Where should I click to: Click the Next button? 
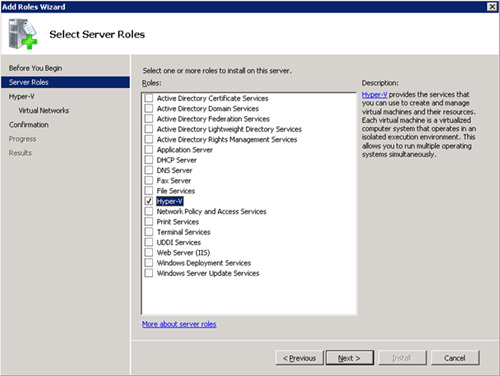[349, 358]
